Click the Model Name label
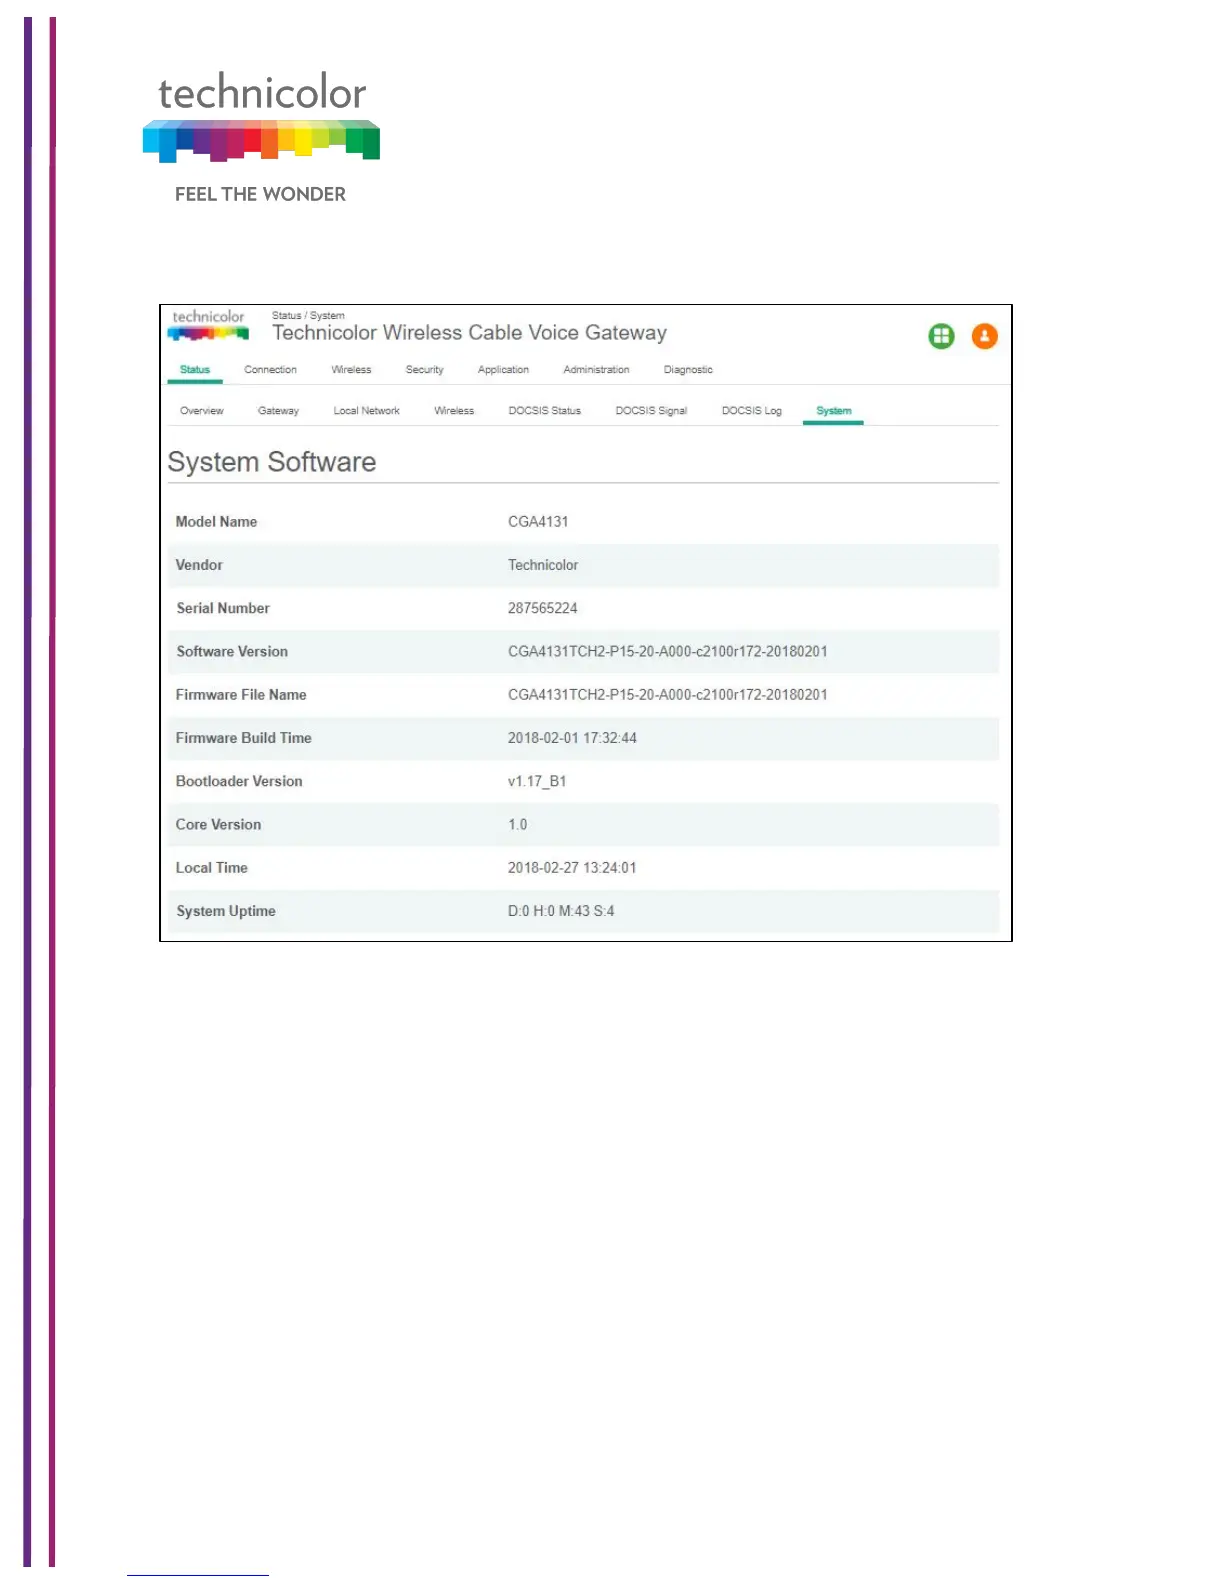 click(x=216, y=522)
